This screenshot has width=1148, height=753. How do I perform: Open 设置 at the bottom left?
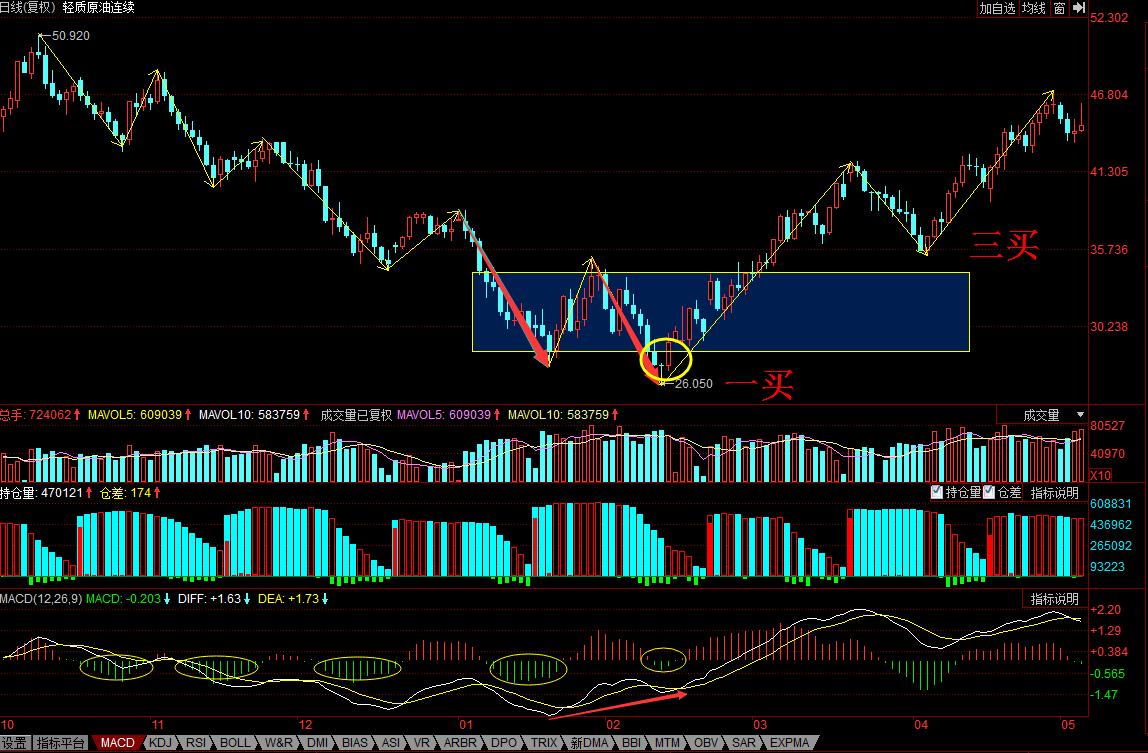pyautogui.click(x=14, y=743)
